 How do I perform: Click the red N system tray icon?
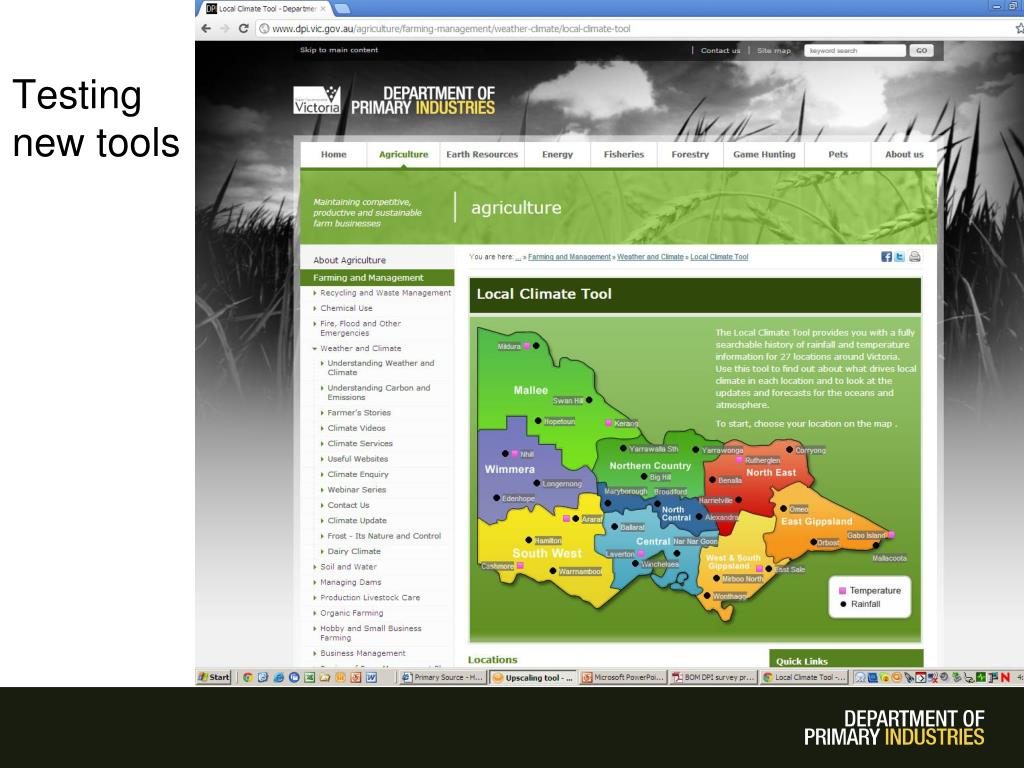tap(1005, 677)
